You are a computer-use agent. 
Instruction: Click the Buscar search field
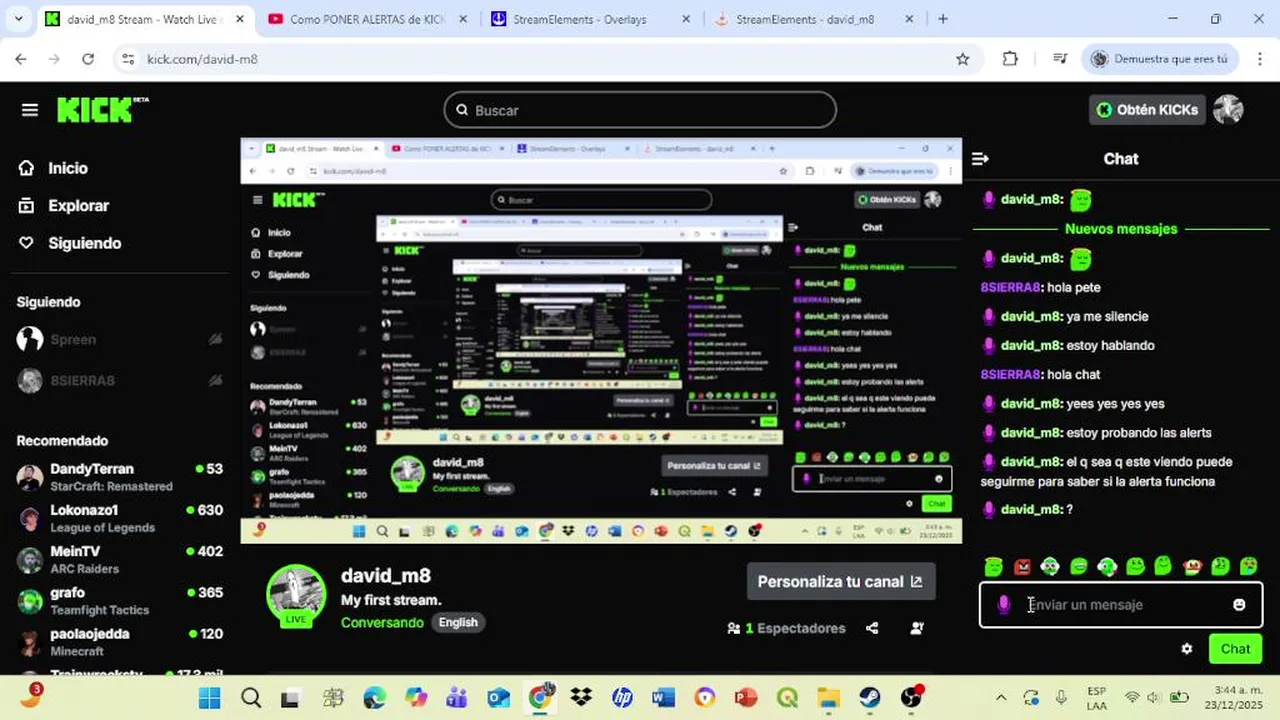click(640, 110)
